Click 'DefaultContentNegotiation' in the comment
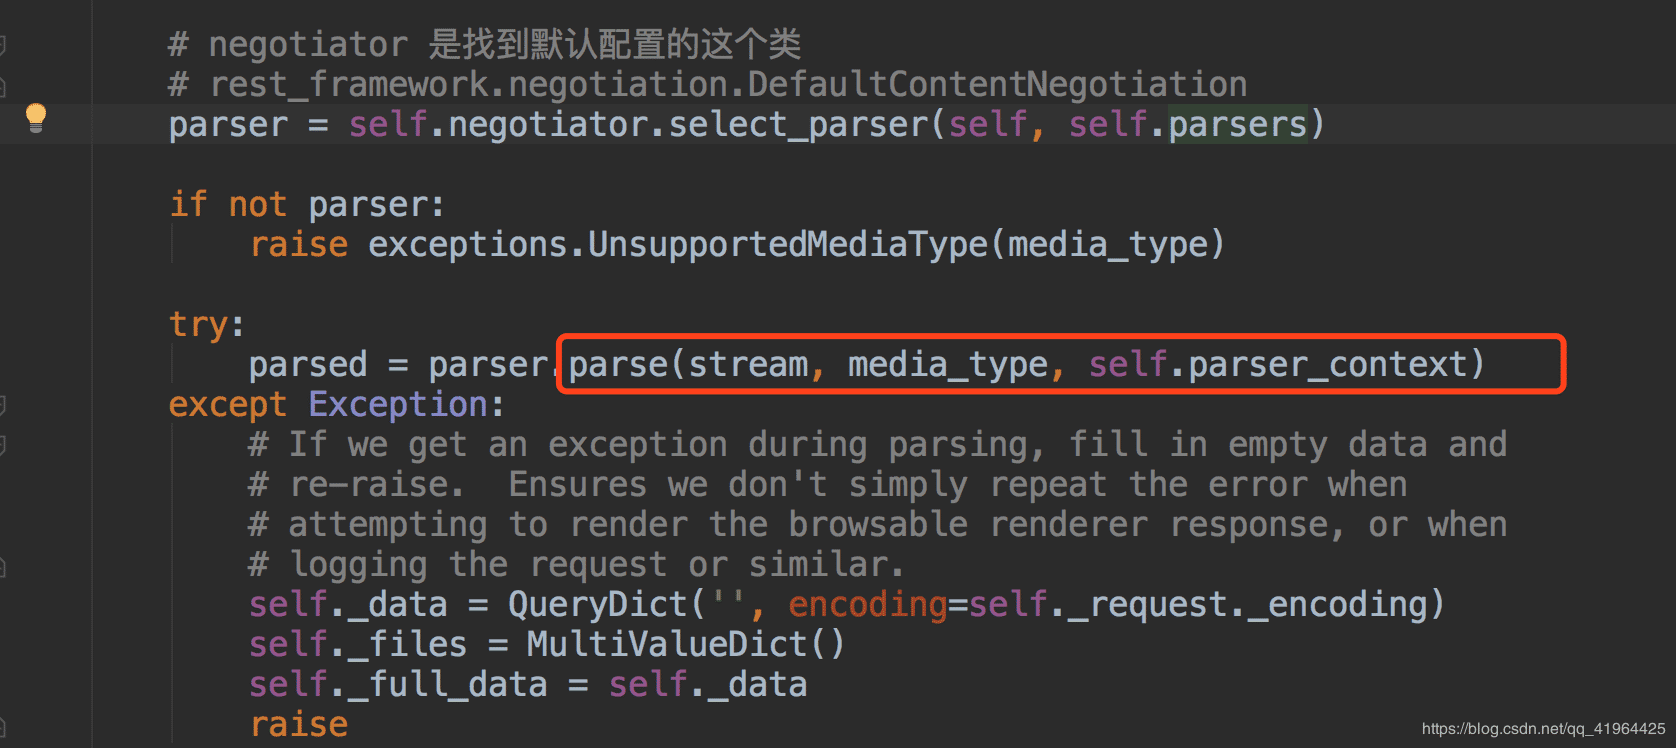 997,85
